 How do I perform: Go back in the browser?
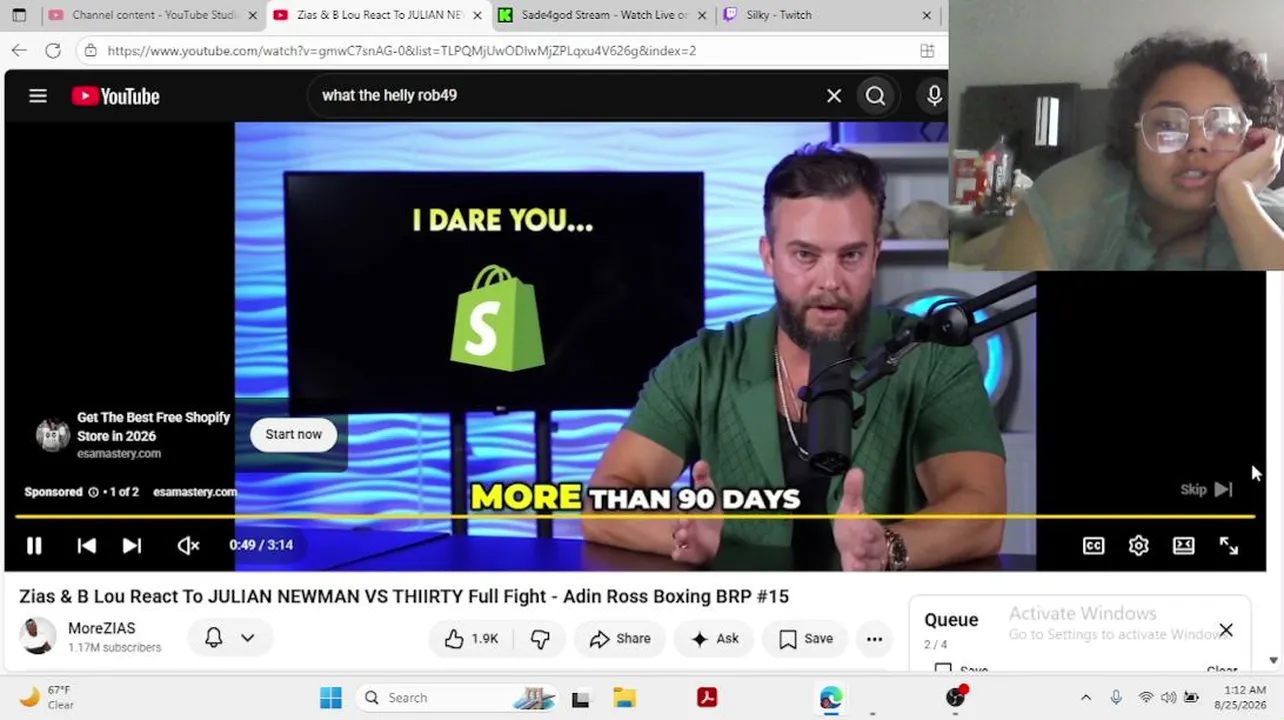[19, 50]
